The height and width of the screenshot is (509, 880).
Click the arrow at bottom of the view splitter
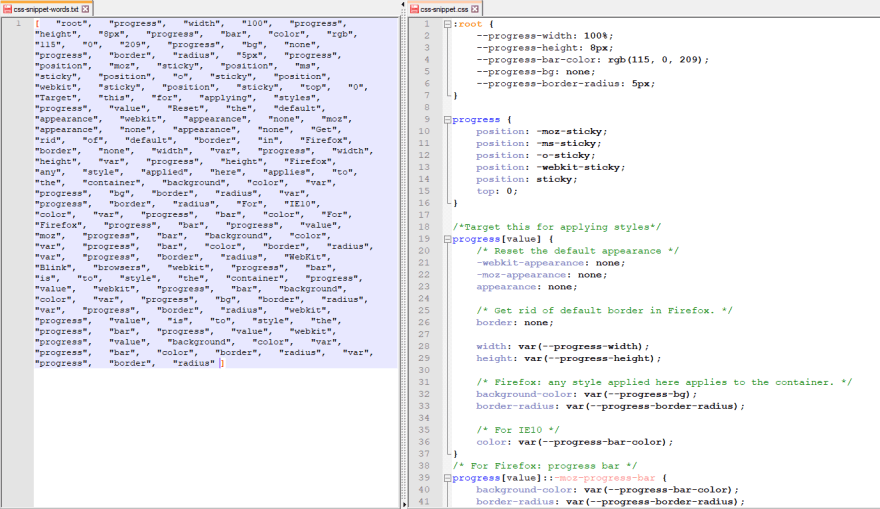pos(403,505)
